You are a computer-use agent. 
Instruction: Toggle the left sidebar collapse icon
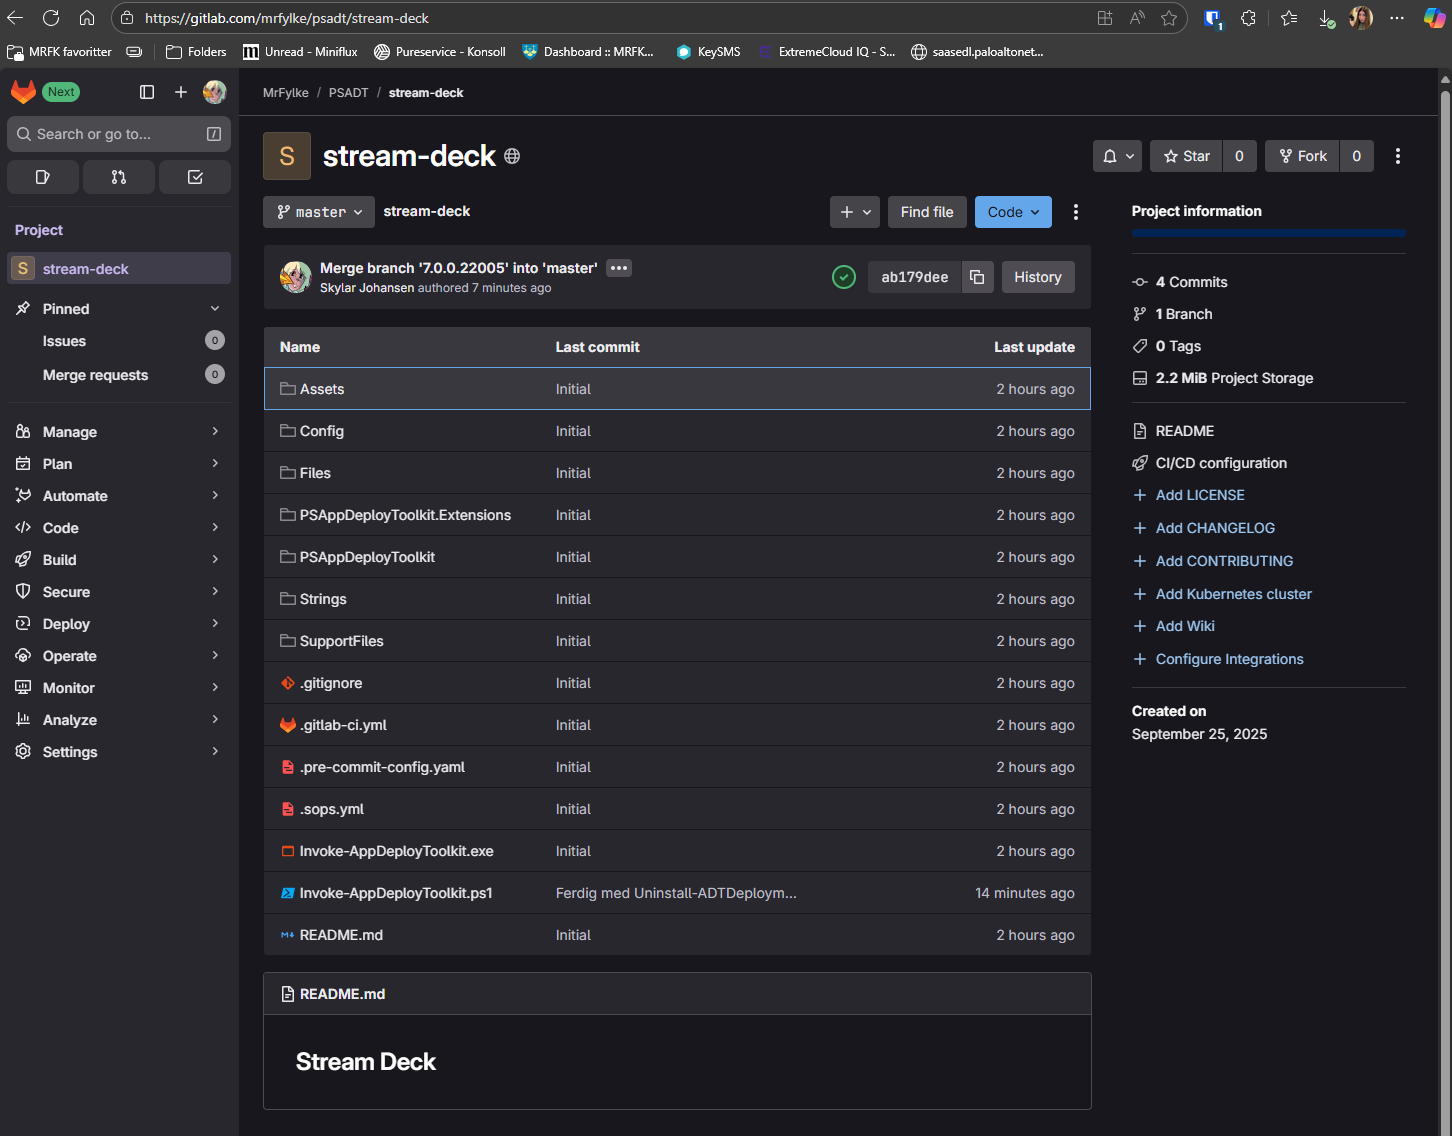point(147,92)
